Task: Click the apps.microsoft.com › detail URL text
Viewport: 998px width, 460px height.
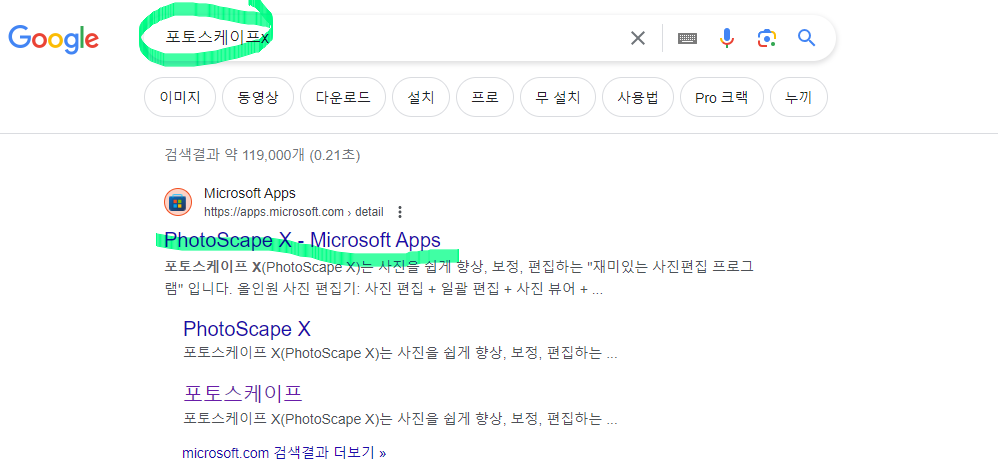Action: point(293,211)
